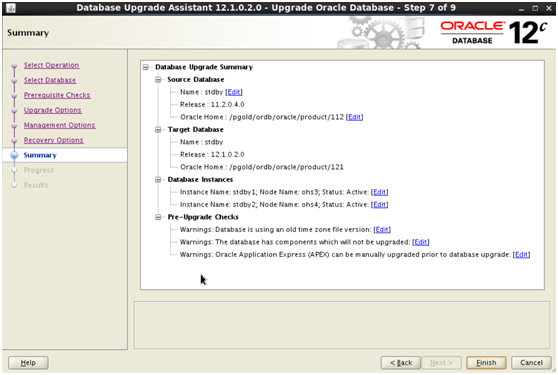558x375 pixels.
Task: Click the Summary step bullet icon
Action: coord(14,155)
